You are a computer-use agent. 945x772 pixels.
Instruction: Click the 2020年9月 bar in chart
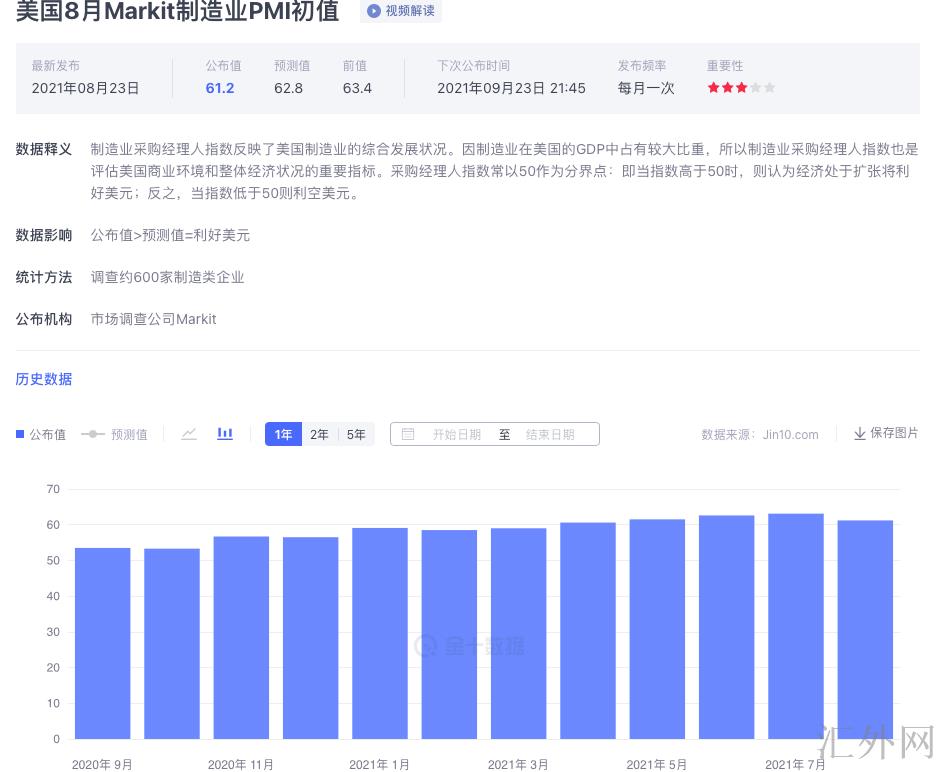(102, 643)
